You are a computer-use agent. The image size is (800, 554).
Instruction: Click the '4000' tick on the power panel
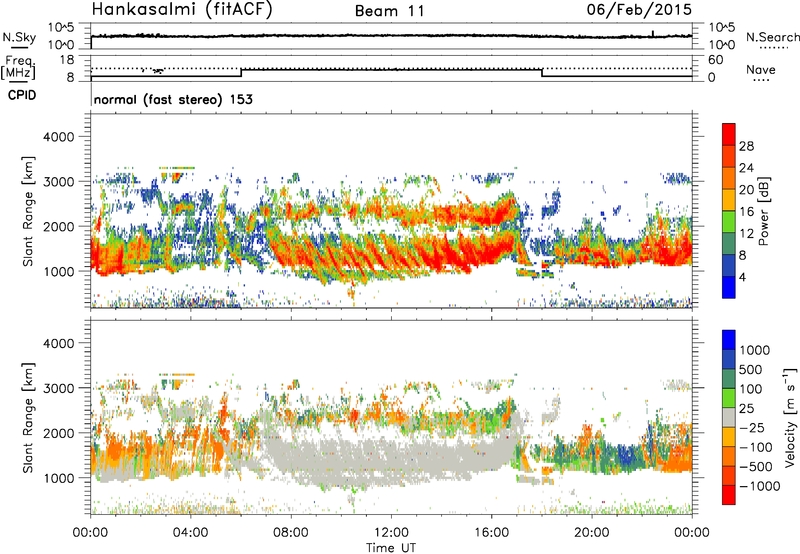click(58, 137)
